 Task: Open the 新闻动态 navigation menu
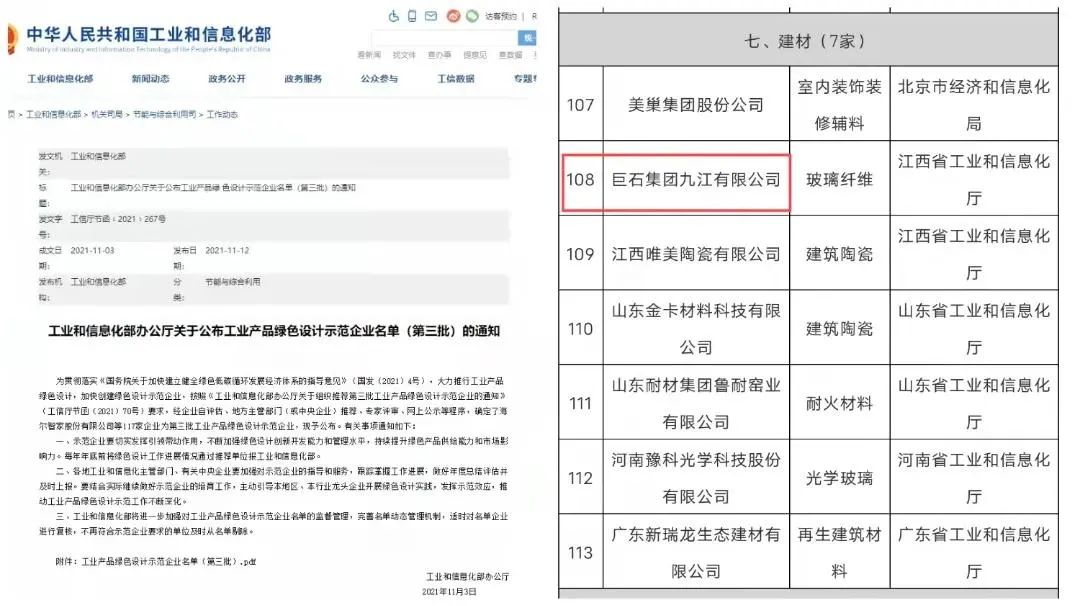[150, 79]
